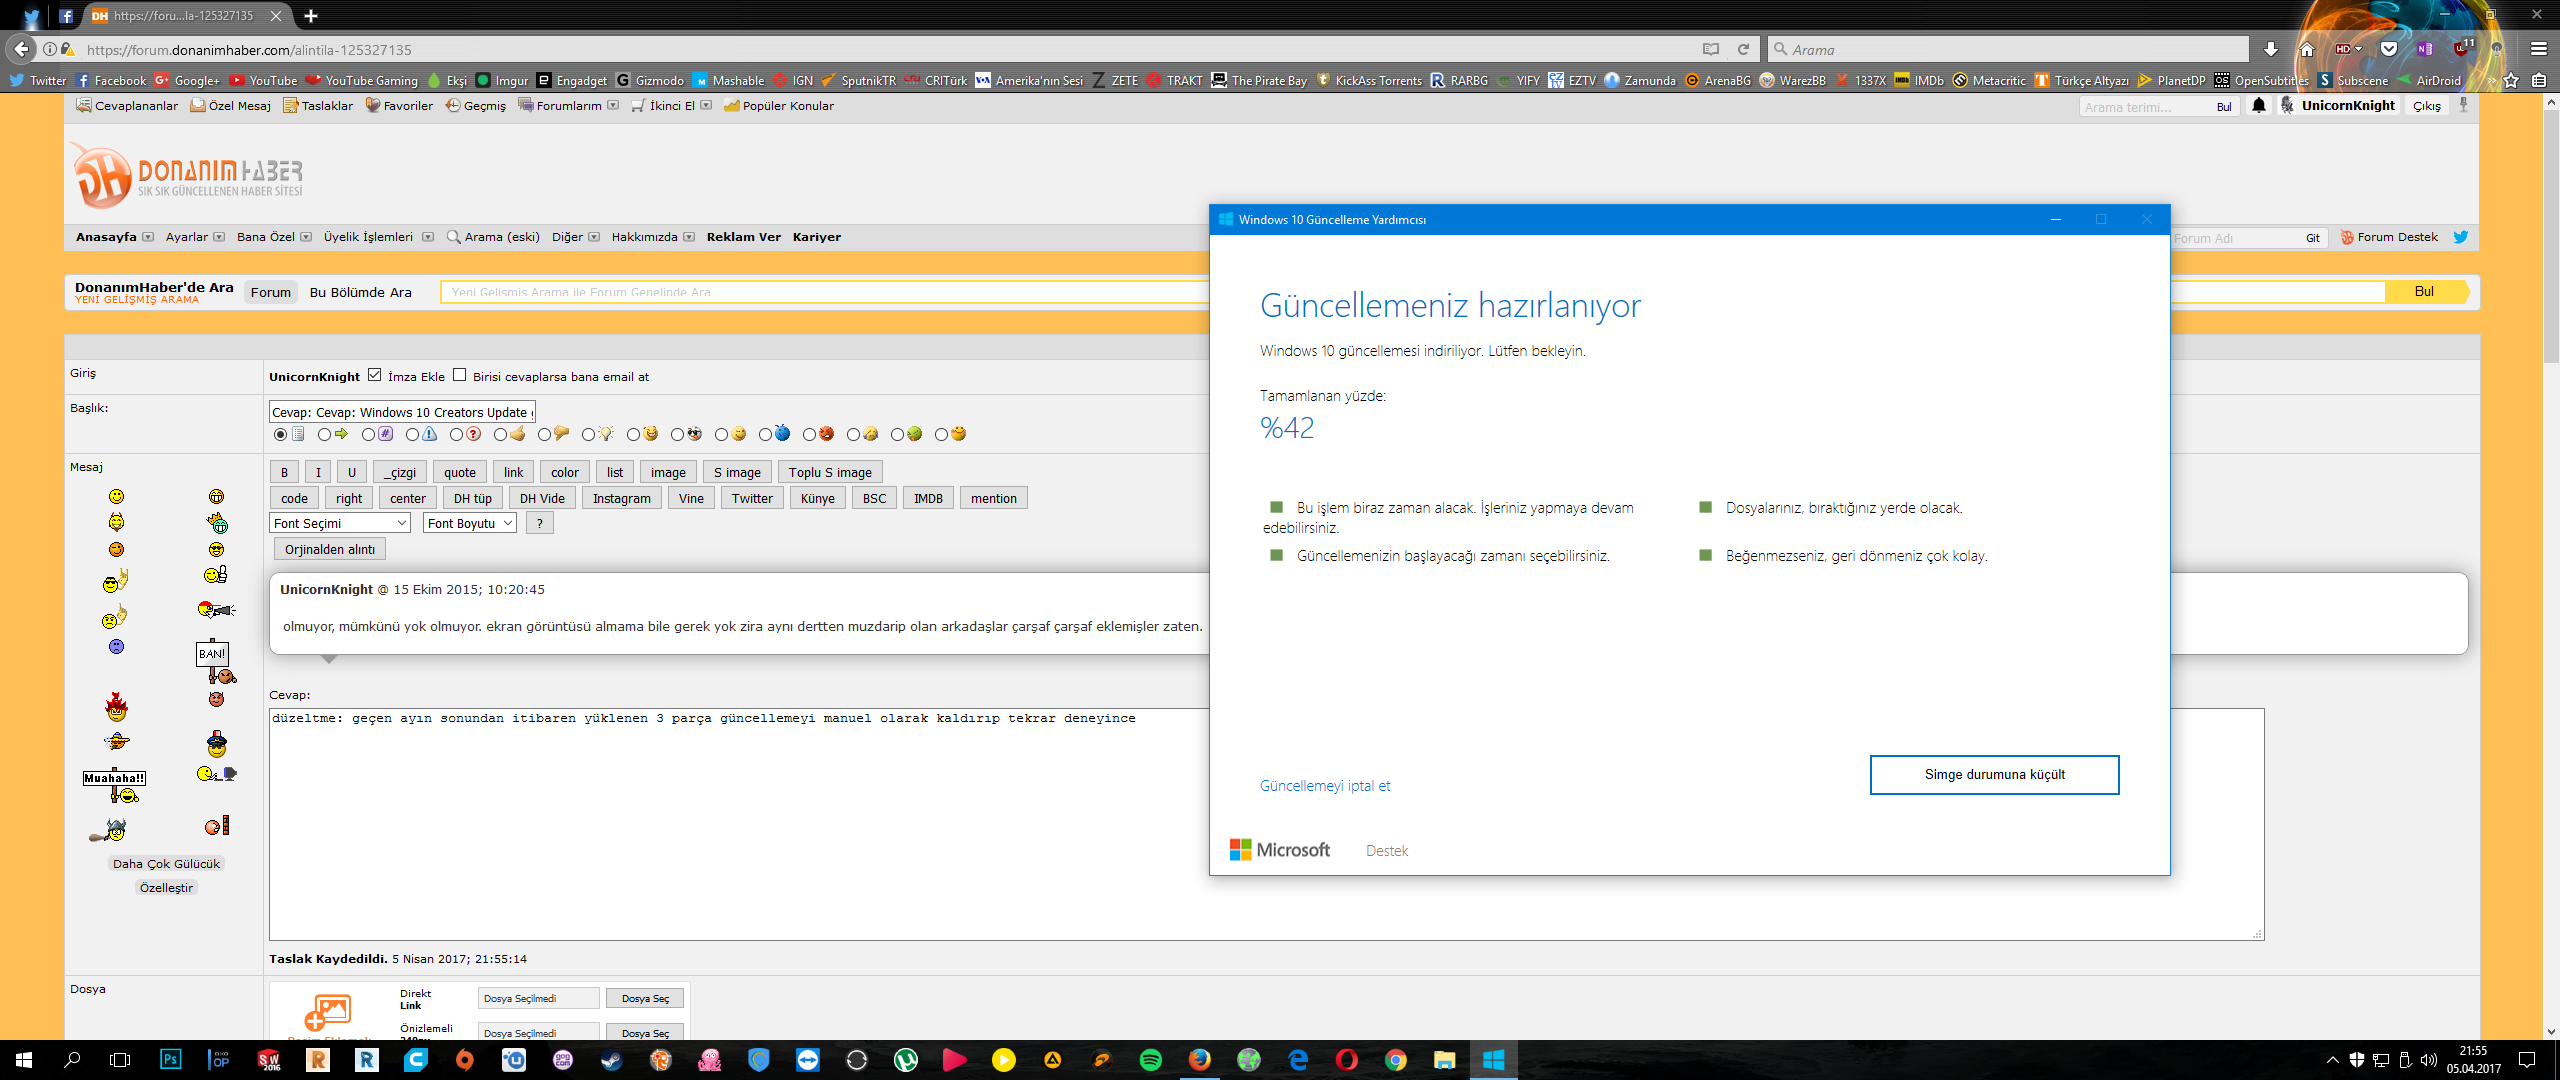Image resolution: width=2560 pixels, height=1080 pixels.
Task: Select the blue bomb message icon radio
Action: 765,434
